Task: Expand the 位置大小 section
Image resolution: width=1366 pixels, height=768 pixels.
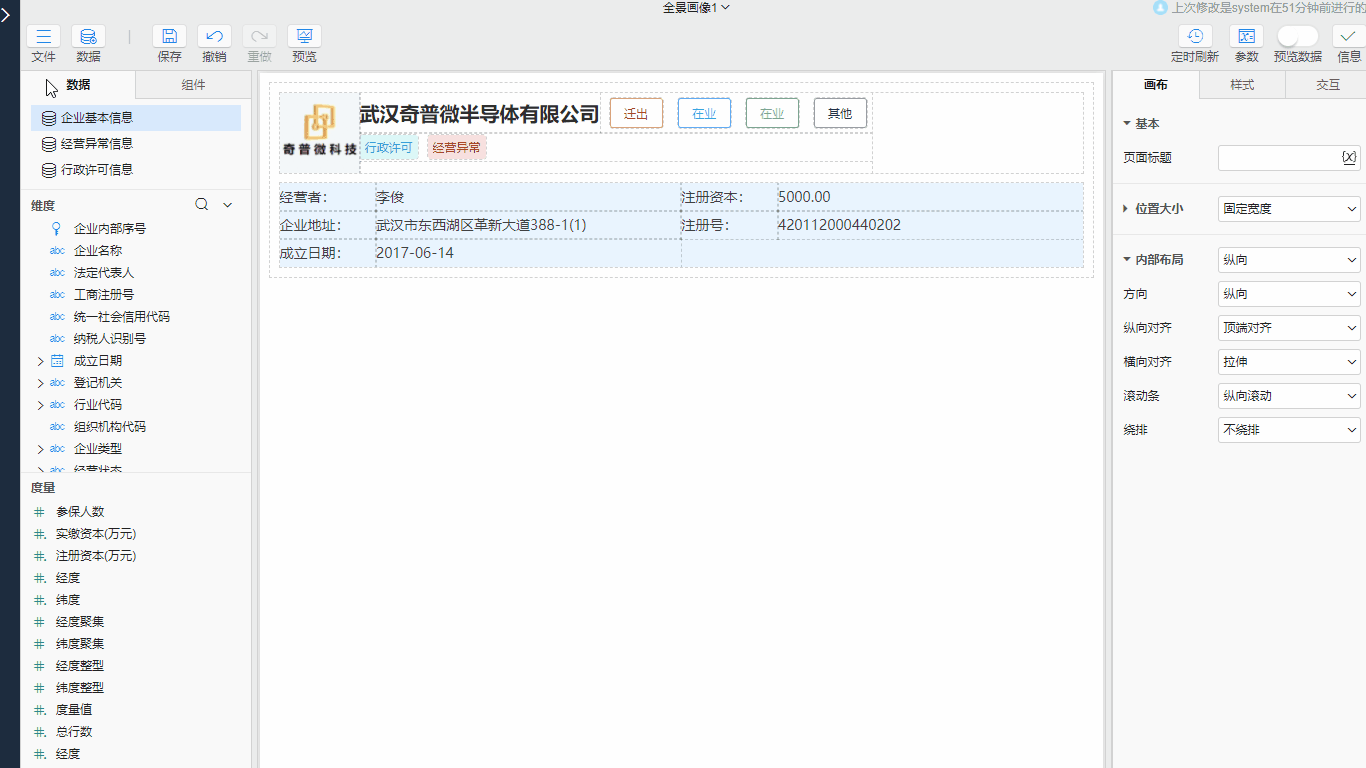Action: [x=1127, y=209]
